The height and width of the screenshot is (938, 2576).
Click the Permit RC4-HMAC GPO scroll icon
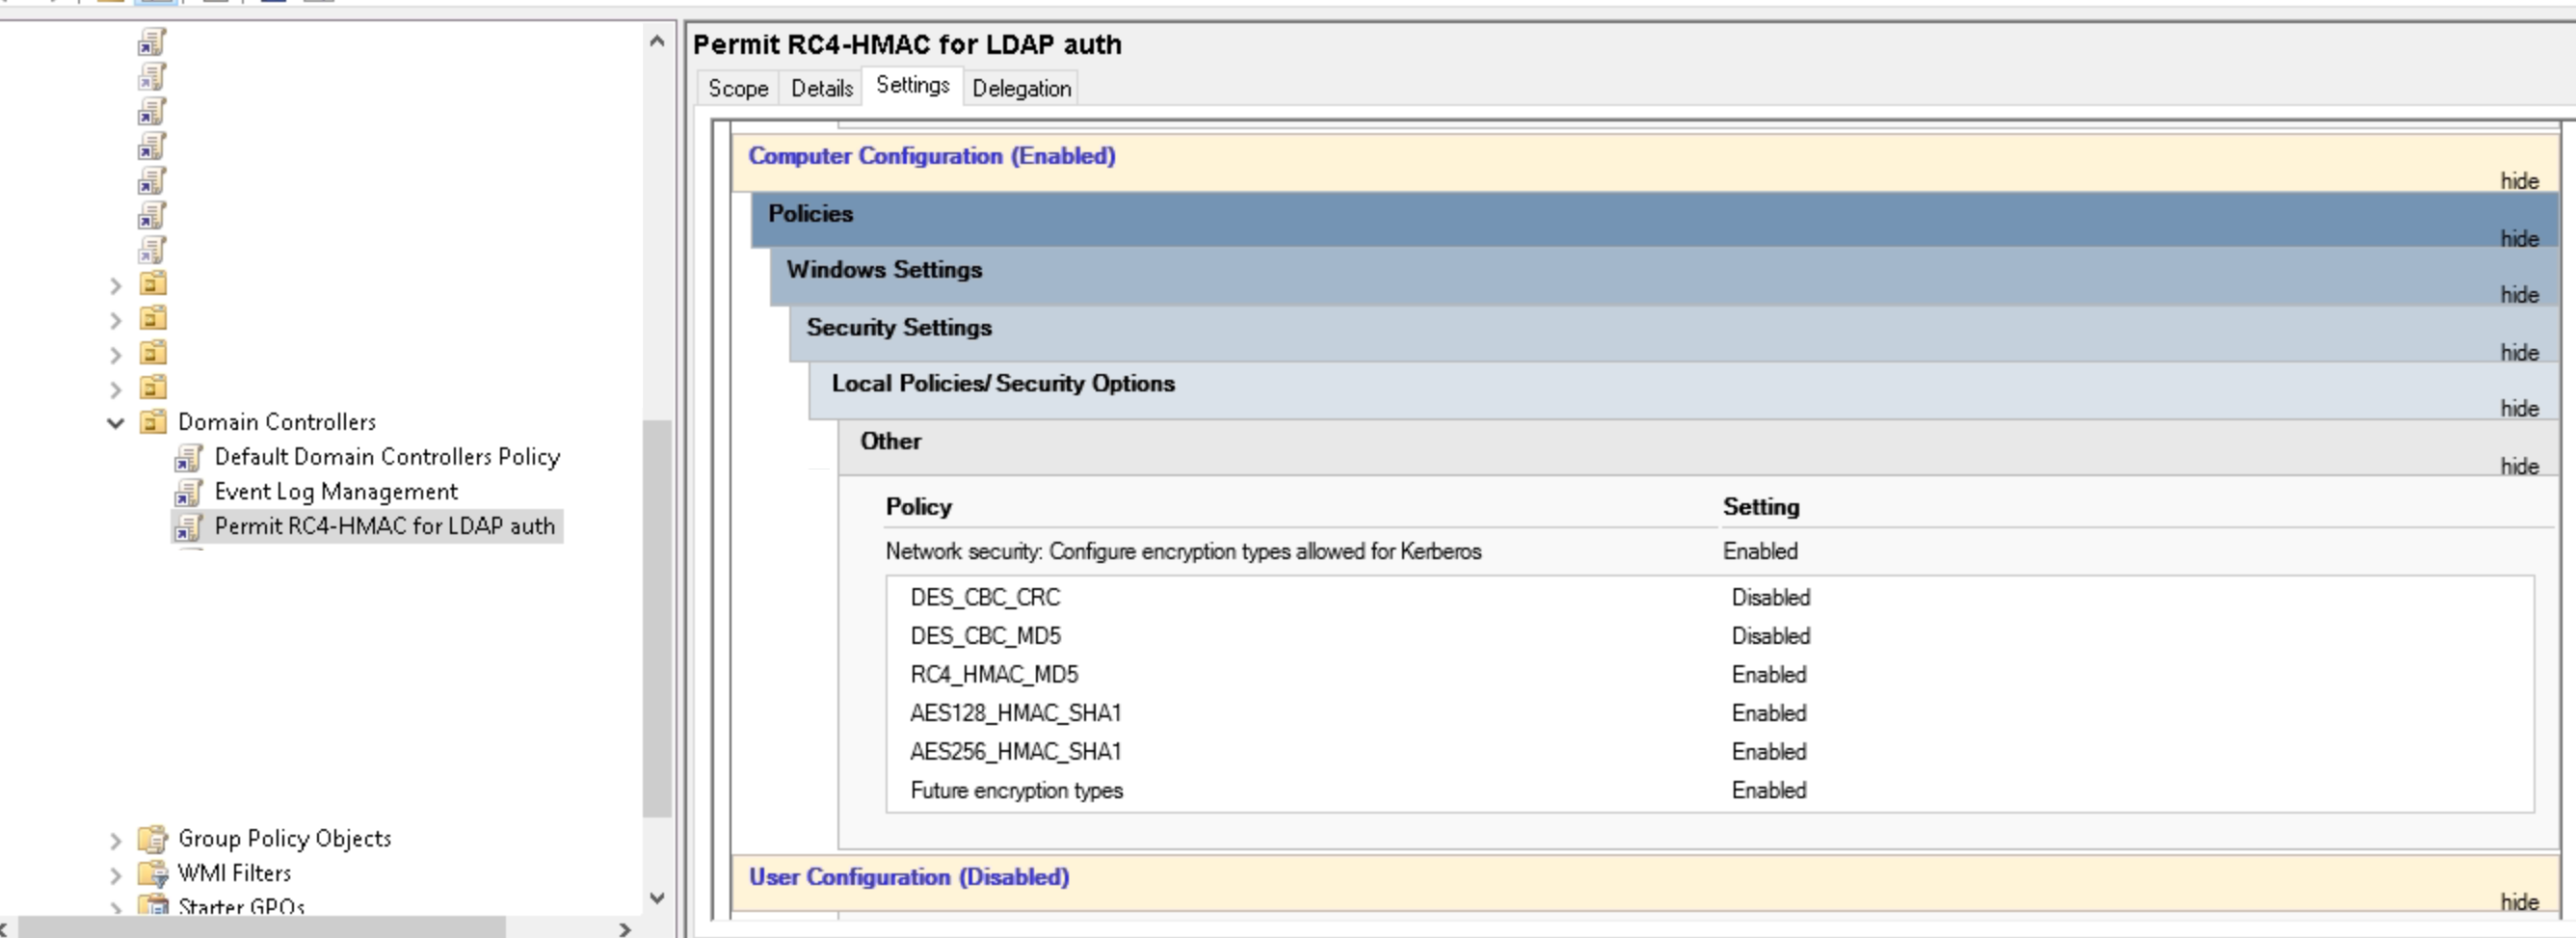pos(188,526)
